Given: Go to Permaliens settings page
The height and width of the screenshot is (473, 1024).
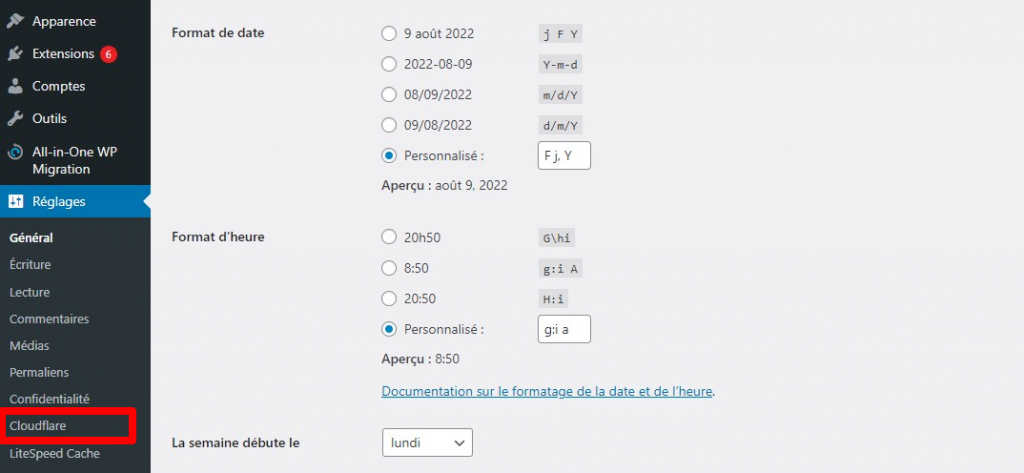Looking at the screenshot, I should tap(39, 372).
